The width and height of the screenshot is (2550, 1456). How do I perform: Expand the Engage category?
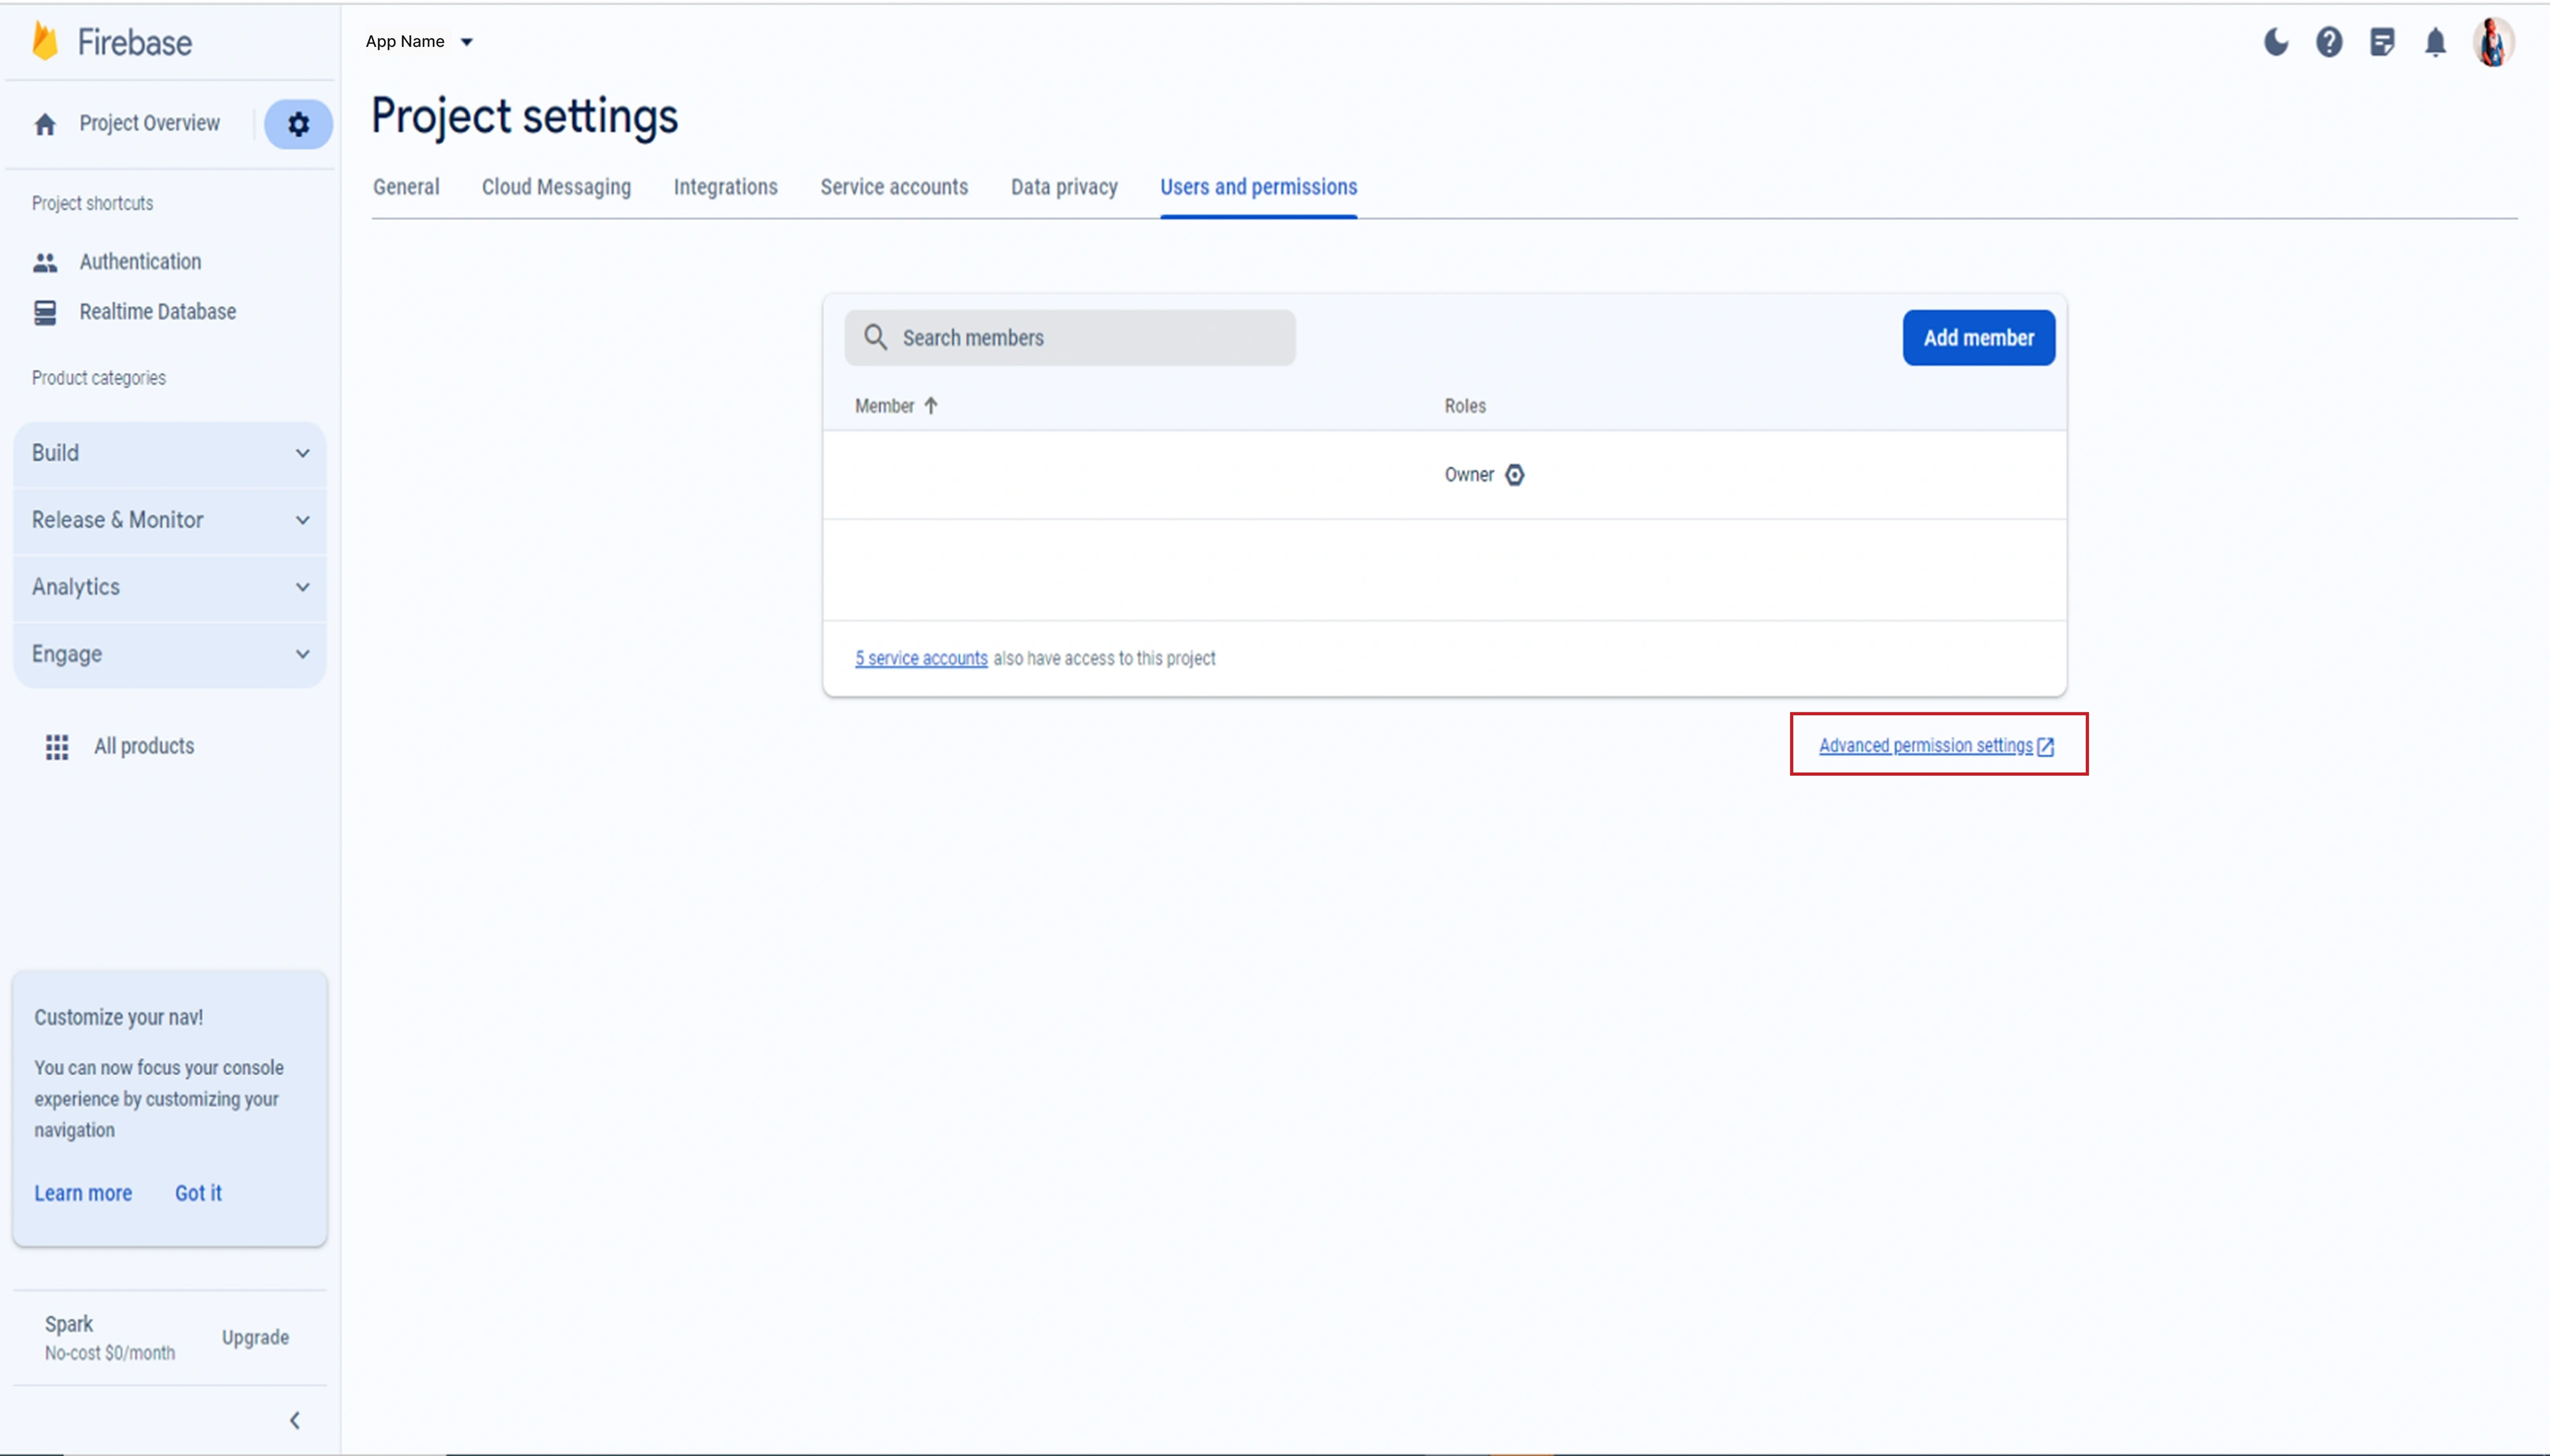(x=170, y=654)
